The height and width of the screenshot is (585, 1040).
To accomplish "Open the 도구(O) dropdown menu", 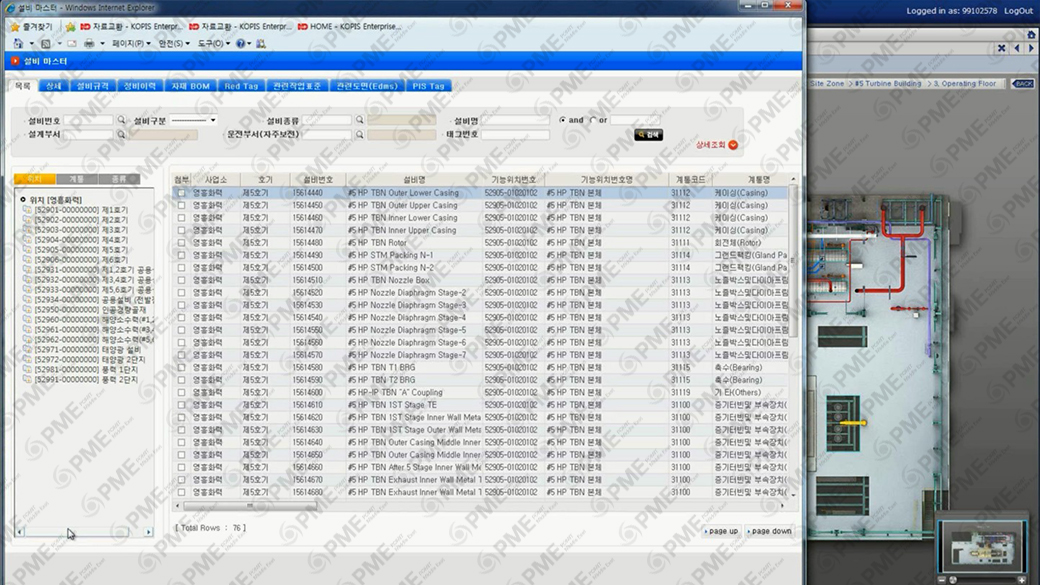I will [x=214, y=44].
